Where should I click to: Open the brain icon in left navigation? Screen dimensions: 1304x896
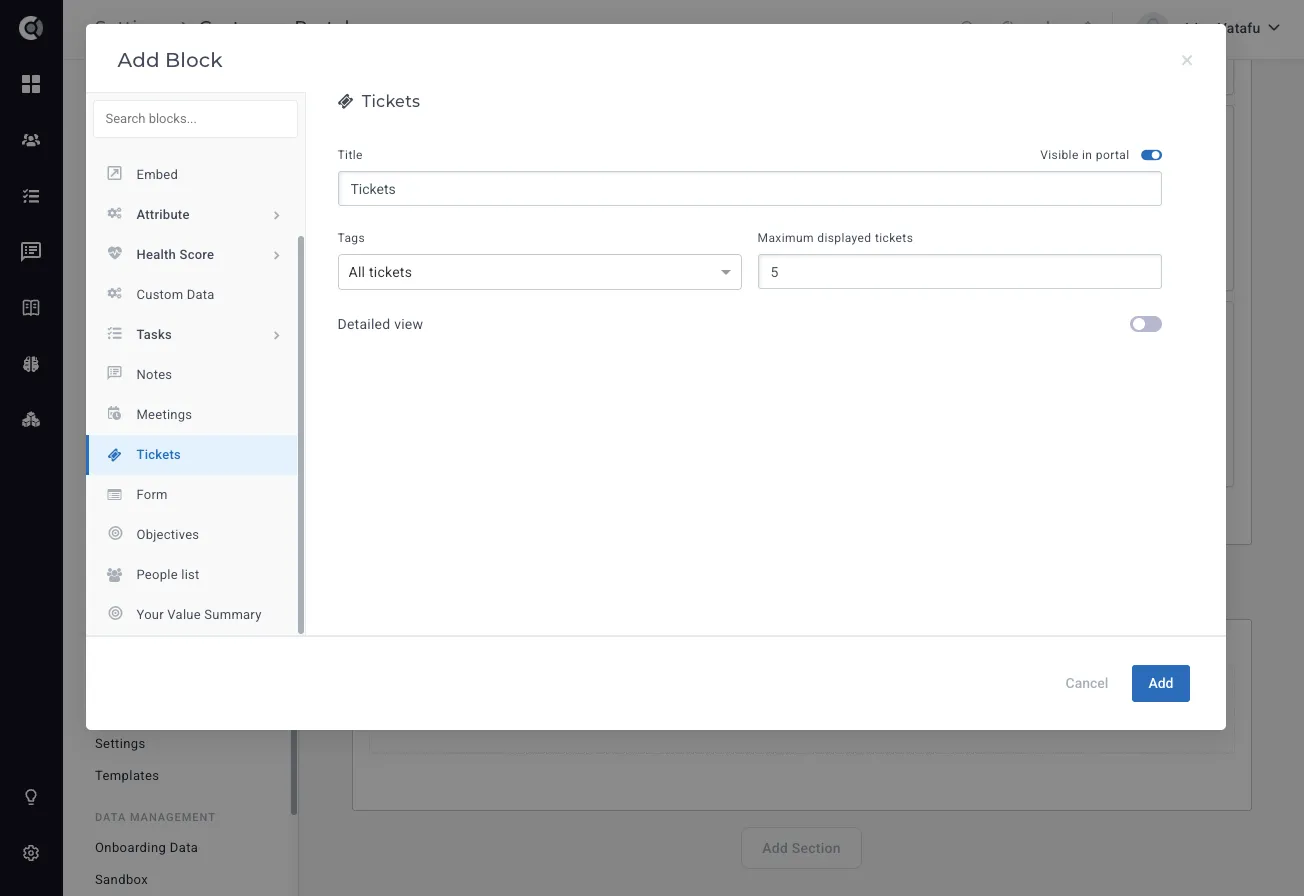coord(31,364)
